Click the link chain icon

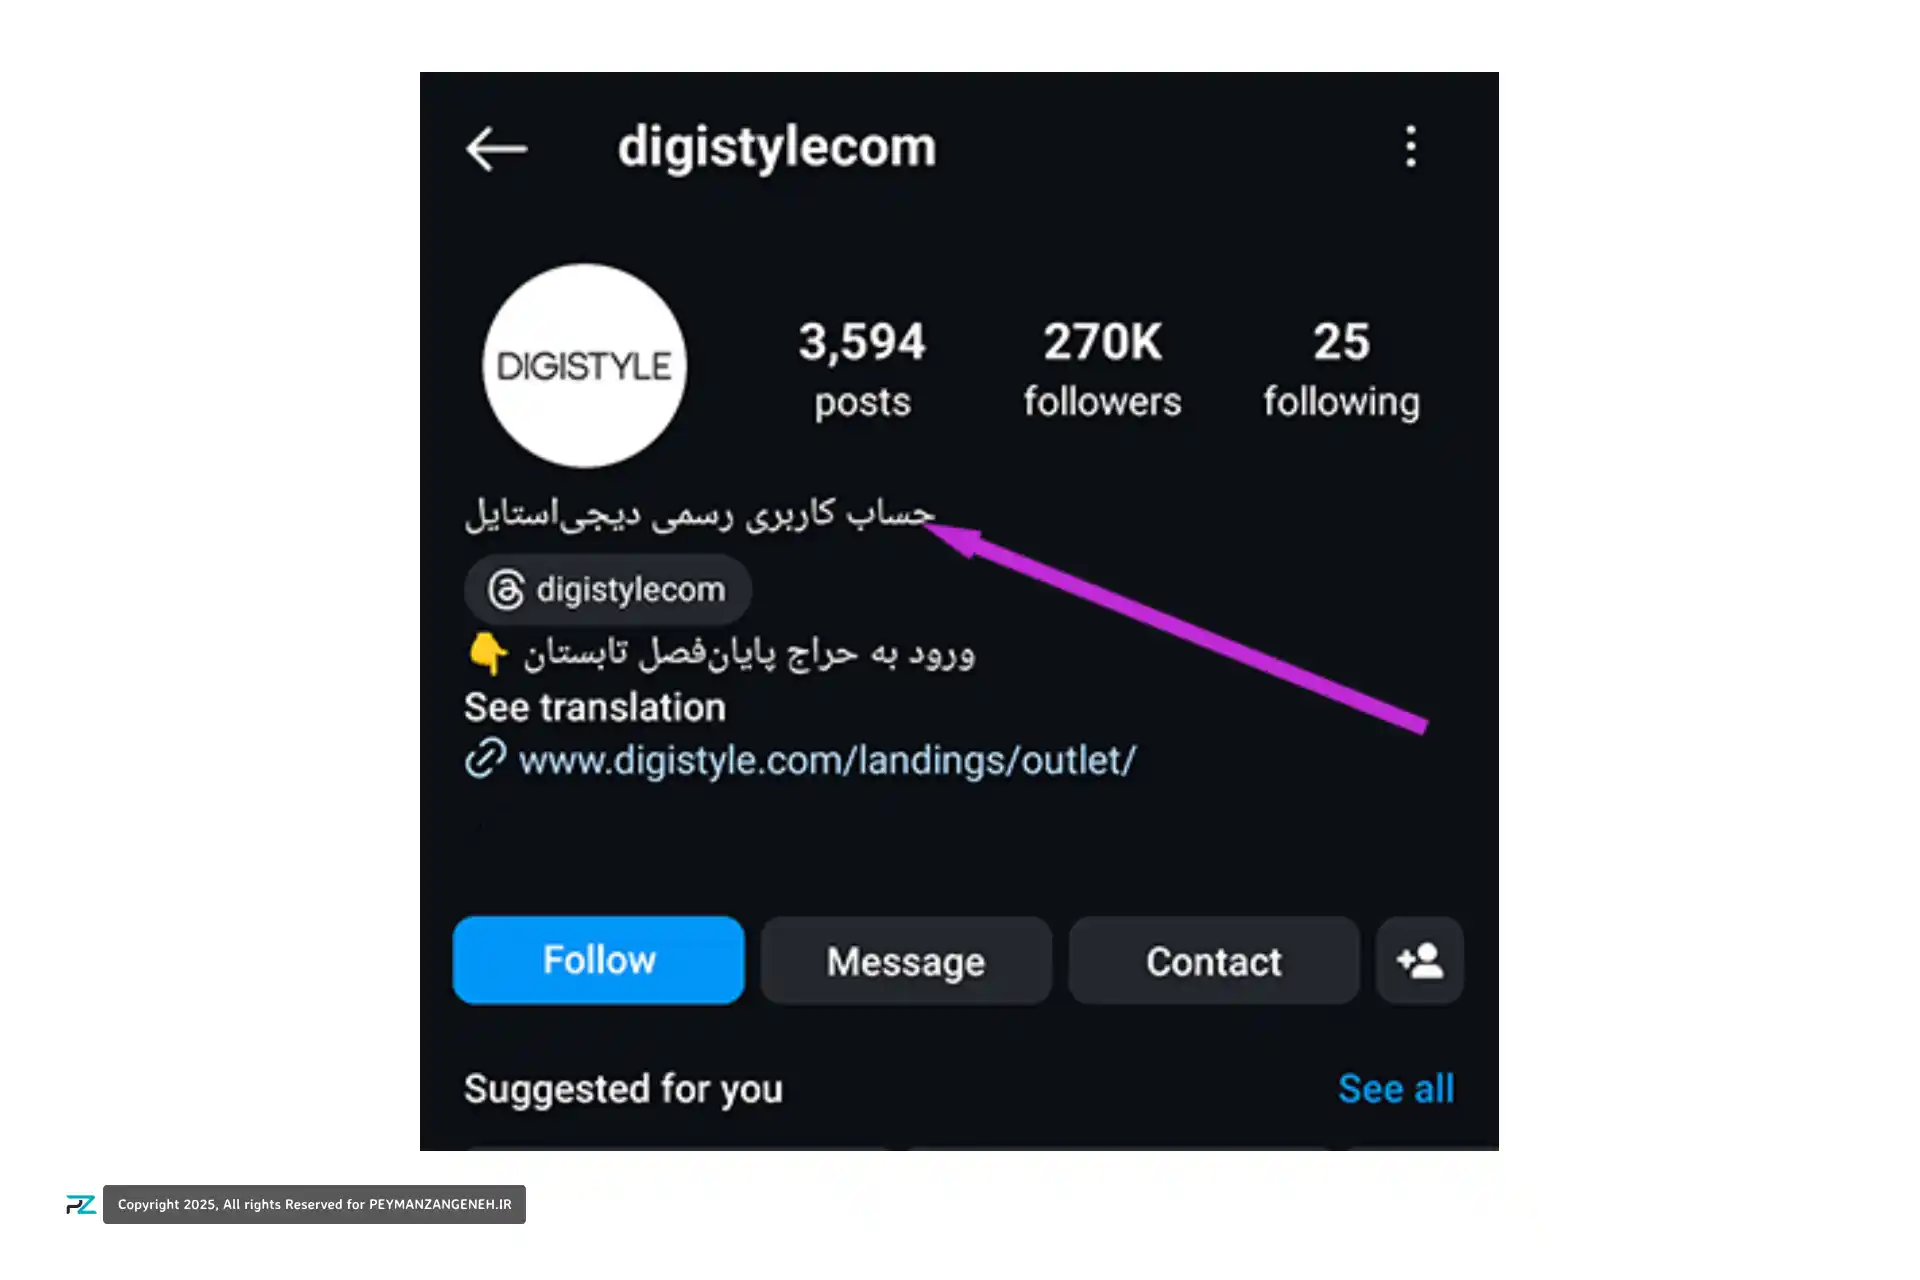(486, 759)
